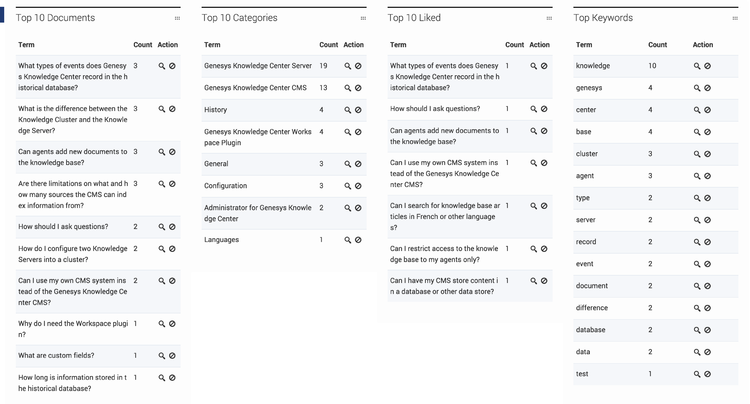
Task: Exclude 'test' keyword using circle-slash icon
Action: point(707,374)
